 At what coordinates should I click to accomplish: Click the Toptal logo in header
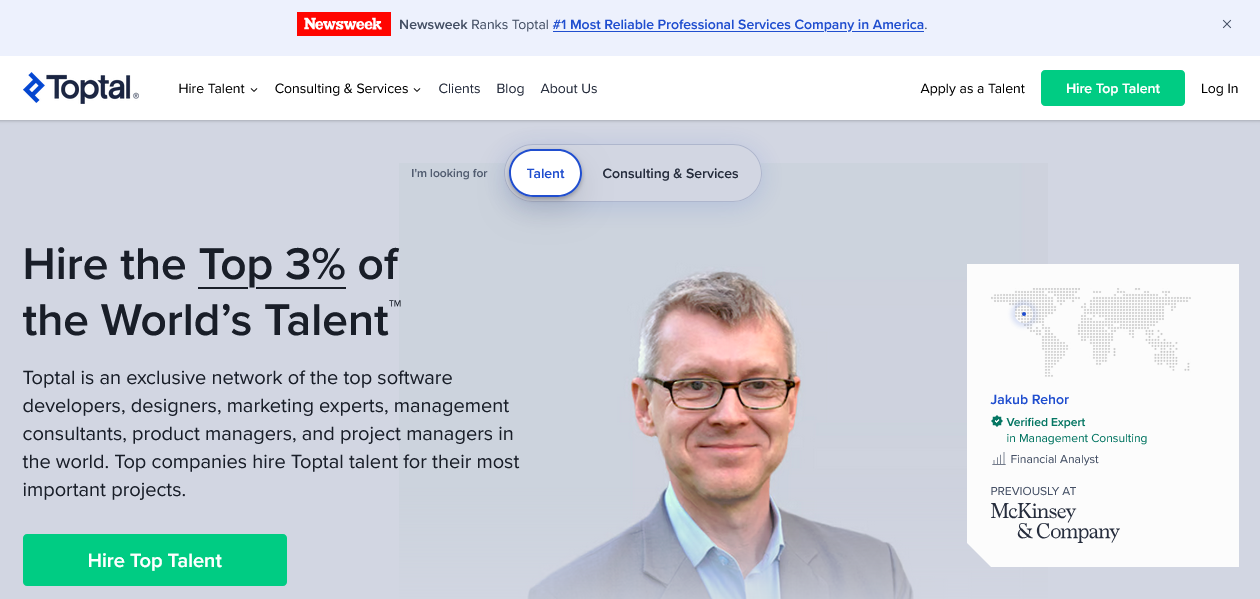(81, 88)
